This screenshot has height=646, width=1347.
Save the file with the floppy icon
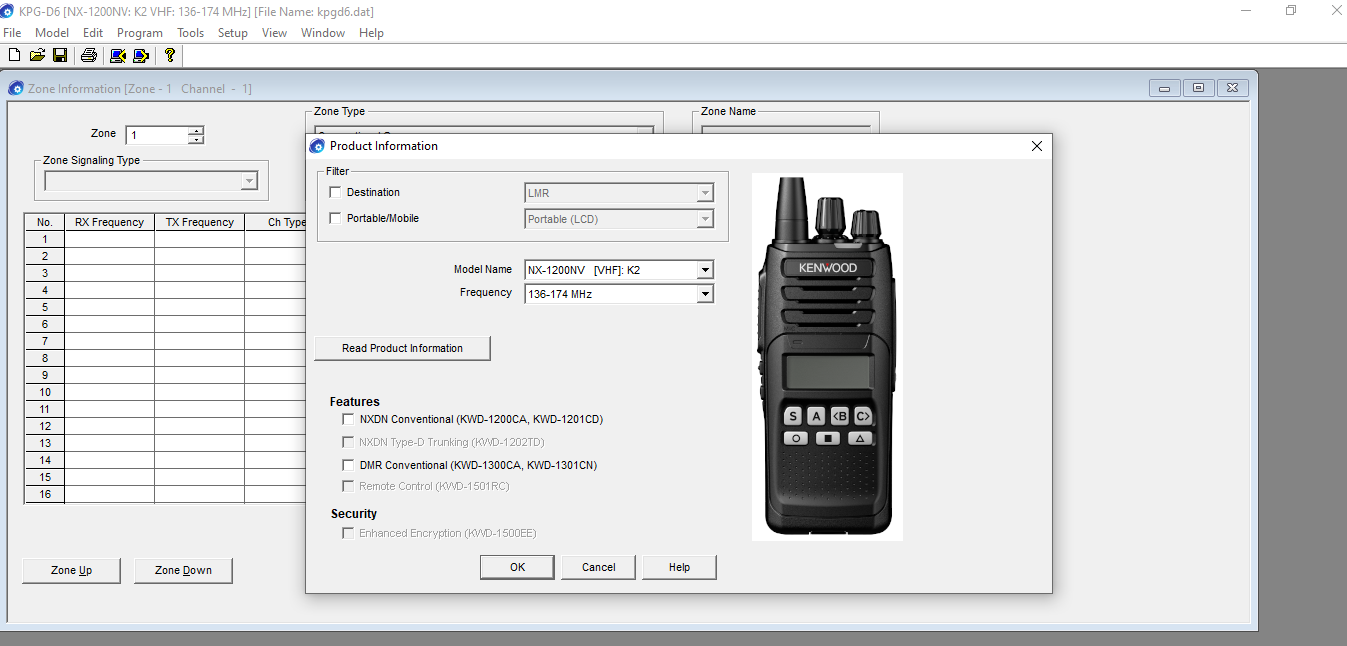pos(60,55)
